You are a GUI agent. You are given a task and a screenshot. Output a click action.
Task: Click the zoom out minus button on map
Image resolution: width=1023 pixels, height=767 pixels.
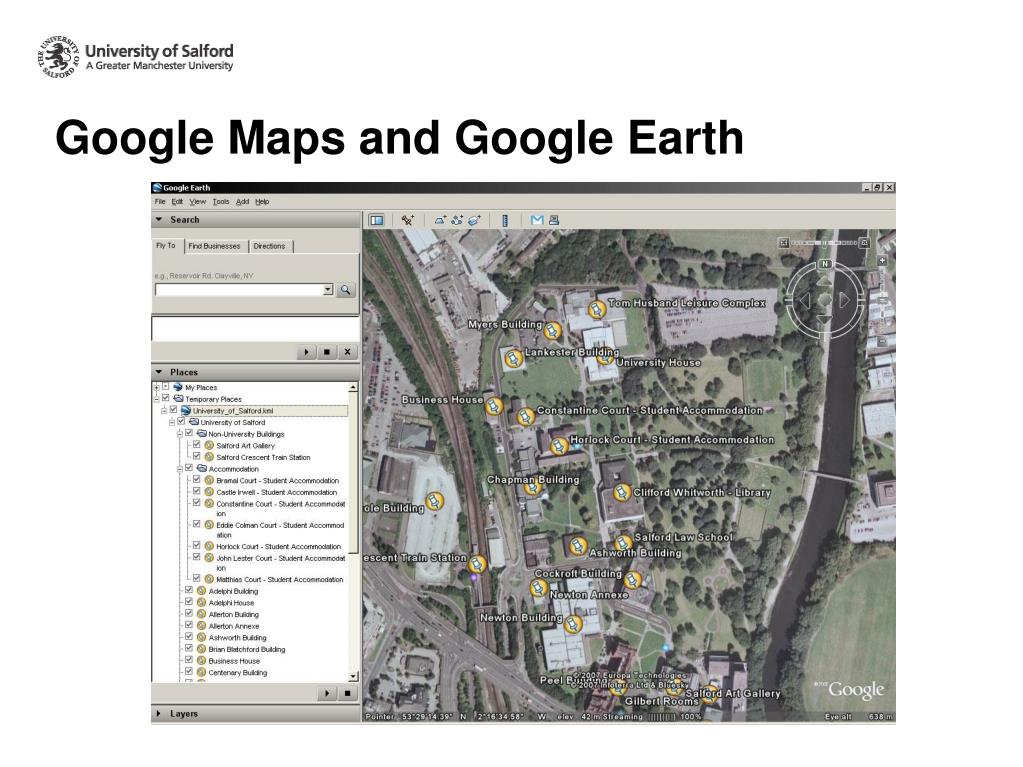[882, 340]
